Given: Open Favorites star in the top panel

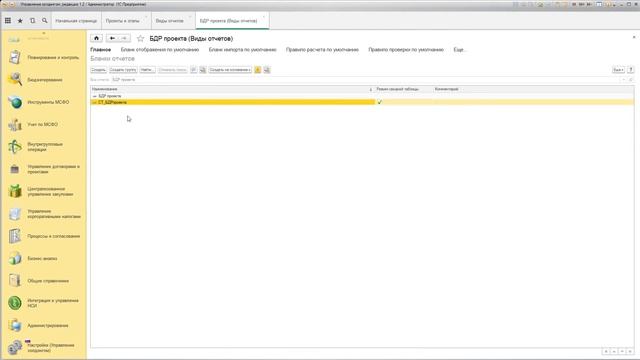Looking at the screenshot, I should [20, 20].
